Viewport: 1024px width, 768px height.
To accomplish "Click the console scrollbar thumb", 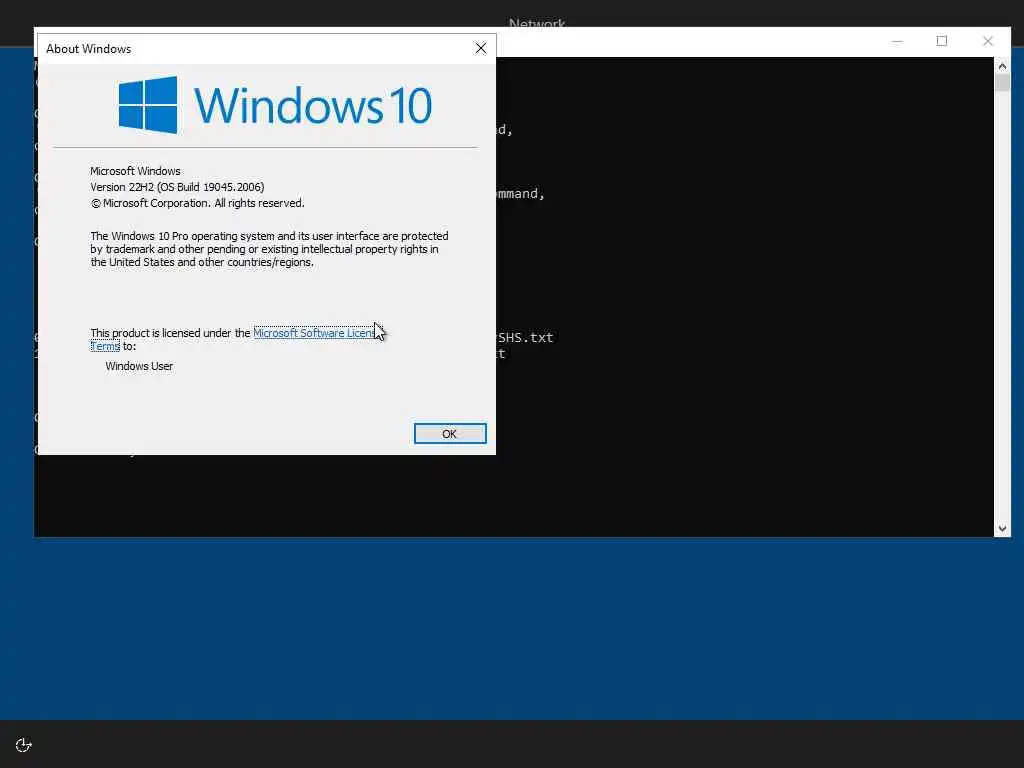I will pyautogui.click(x=1002, y=82).
